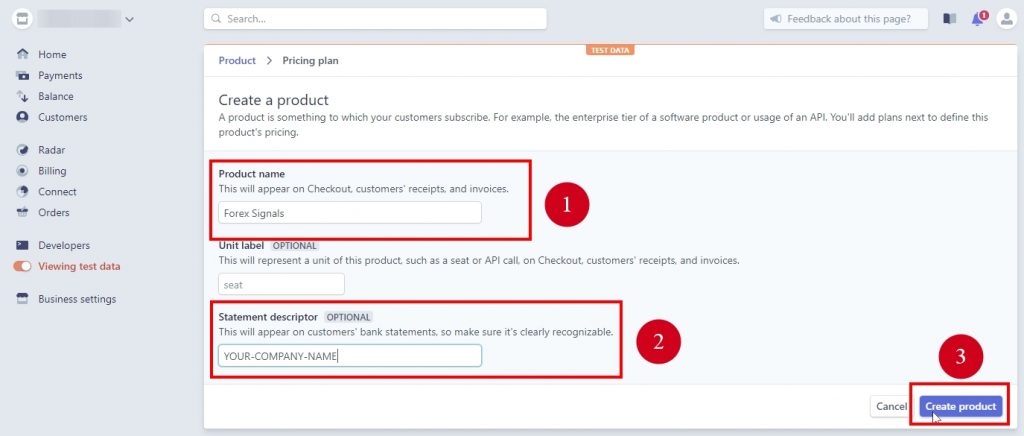The height and width of the screenshot is (436, 1024).
Task: Go to the Orders sidebar item
Action: [53, 212]
